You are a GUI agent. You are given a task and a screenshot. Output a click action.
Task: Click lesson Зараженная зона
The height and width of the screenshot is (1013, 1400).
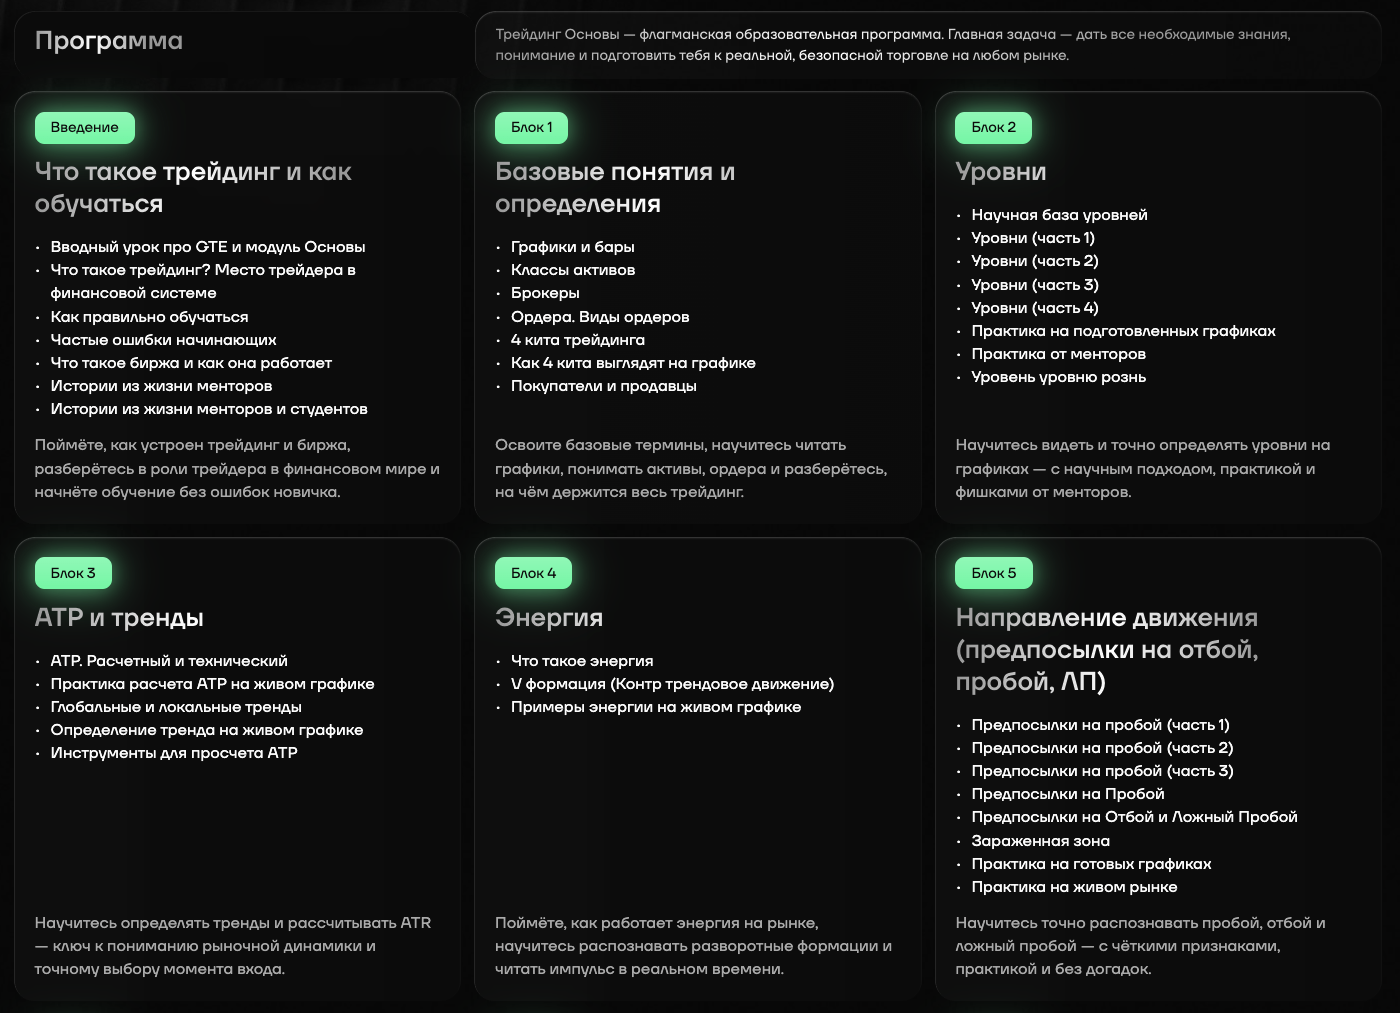pos(1040,841)
